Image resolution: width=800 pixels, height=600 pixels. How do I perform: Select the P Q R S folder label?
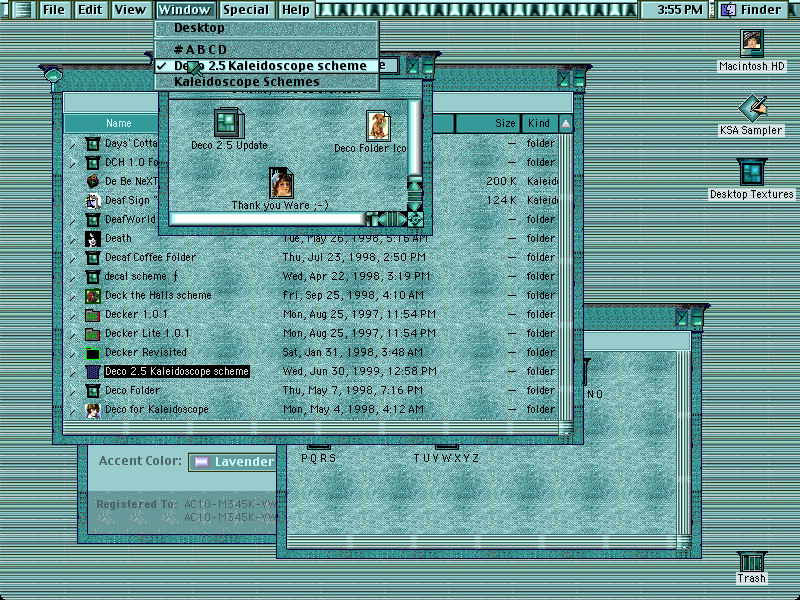point(319,458)
